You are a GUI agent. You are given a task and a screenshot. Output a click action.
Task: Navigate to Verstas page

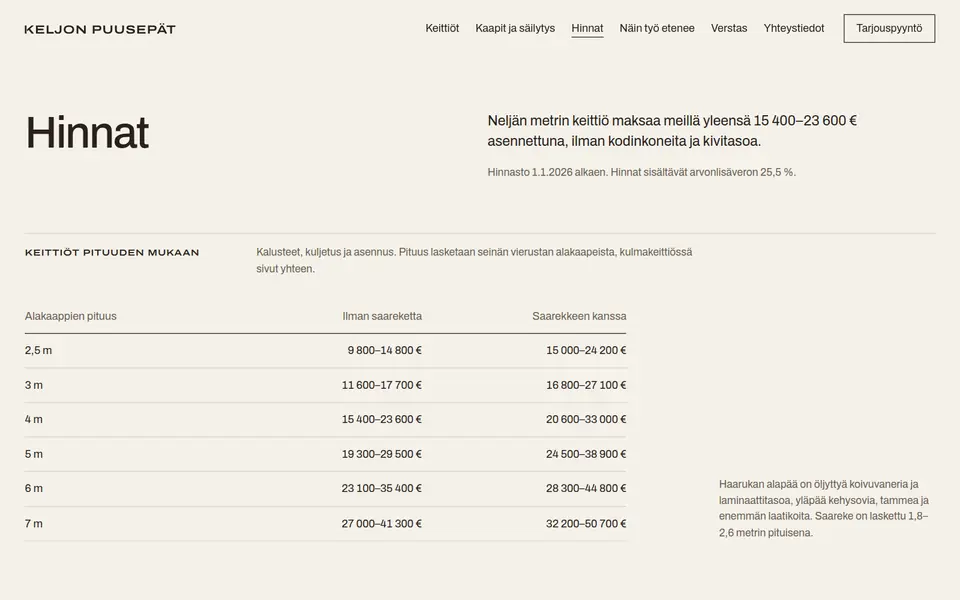click(x=729, y=28)
